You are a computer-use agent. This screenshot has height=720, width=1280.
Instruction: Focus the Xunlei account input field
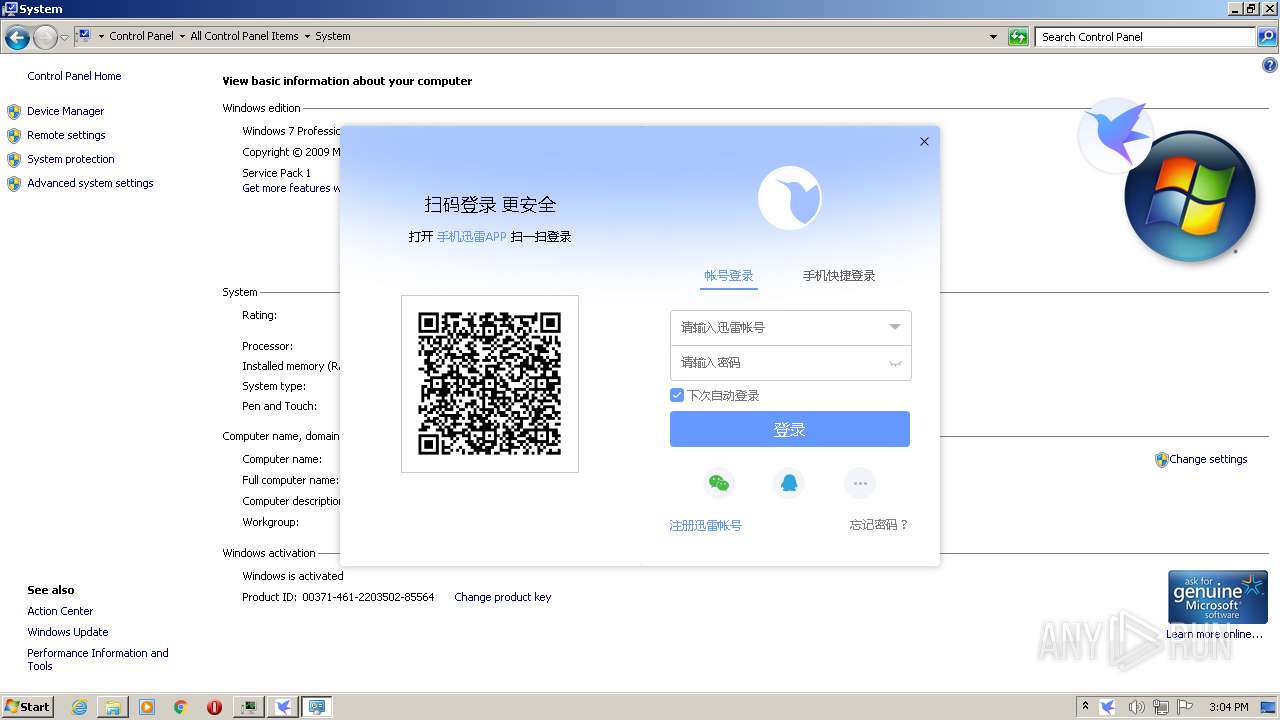point(790,328)
